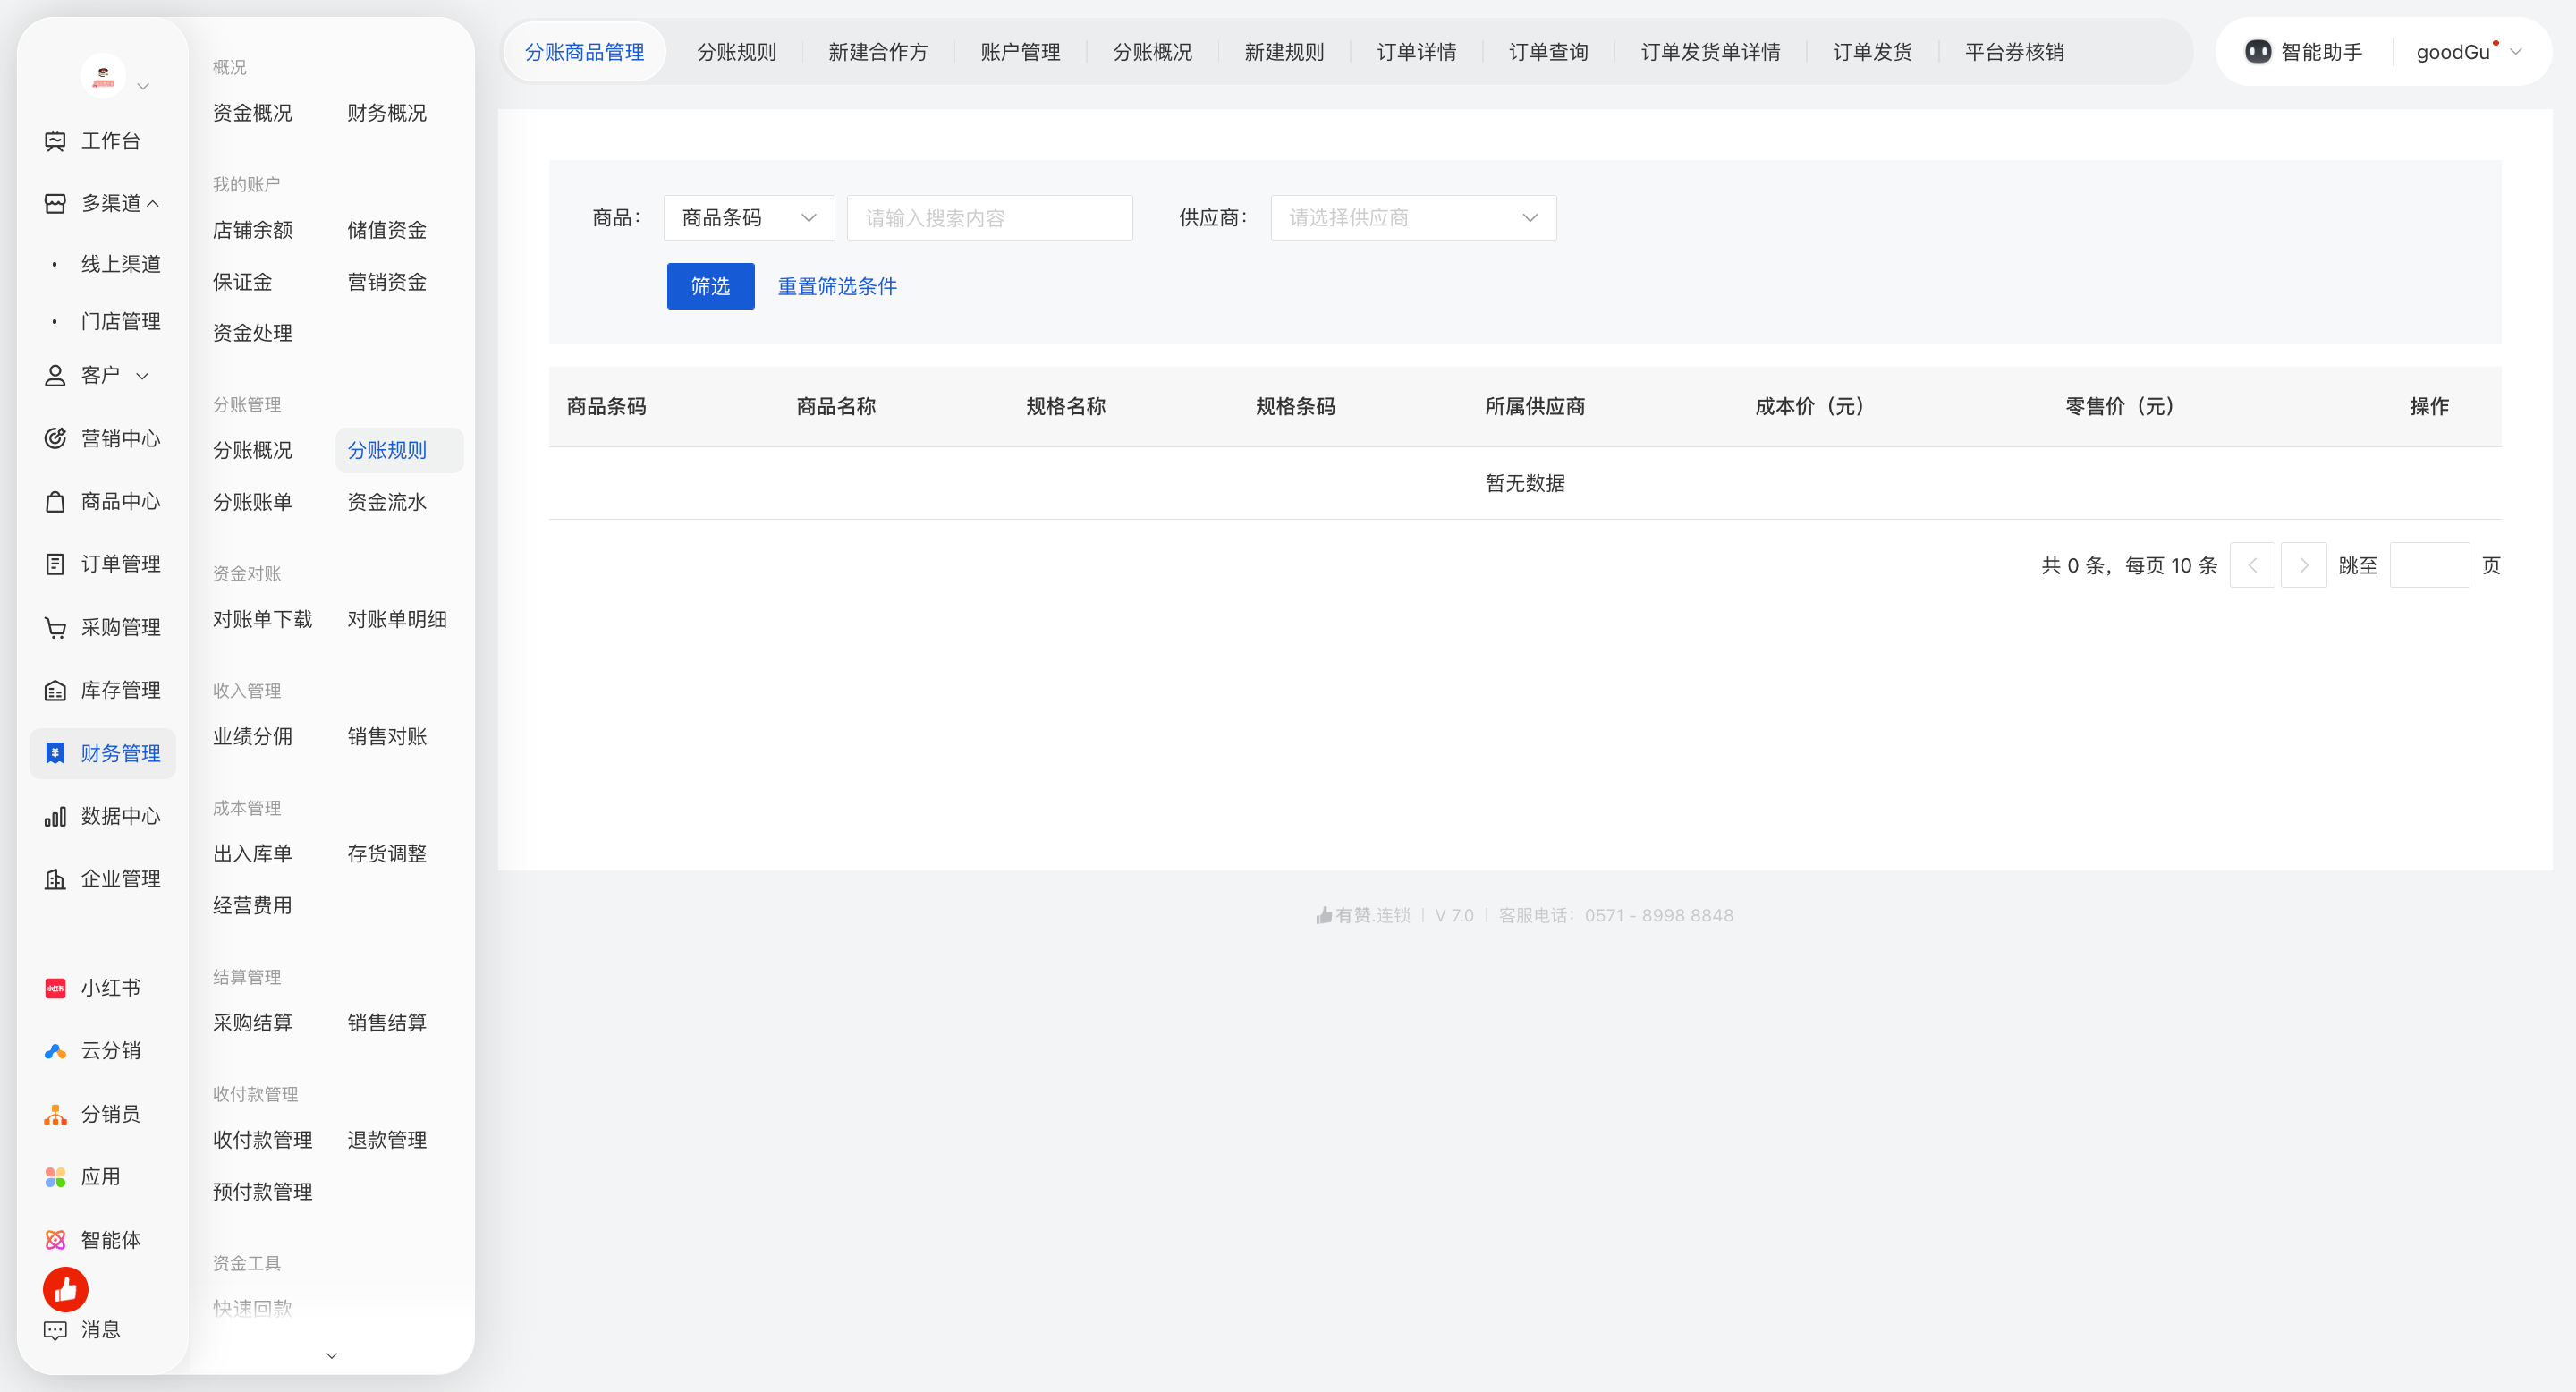The image size is (2576, 1392).
Task: Open 分账概况 in submenu
Action: pos(252,451)
